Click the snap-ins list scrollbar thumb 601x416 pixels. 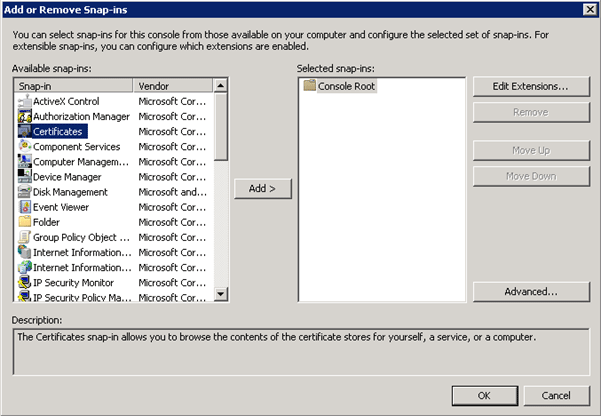click(x=220, y=127)
